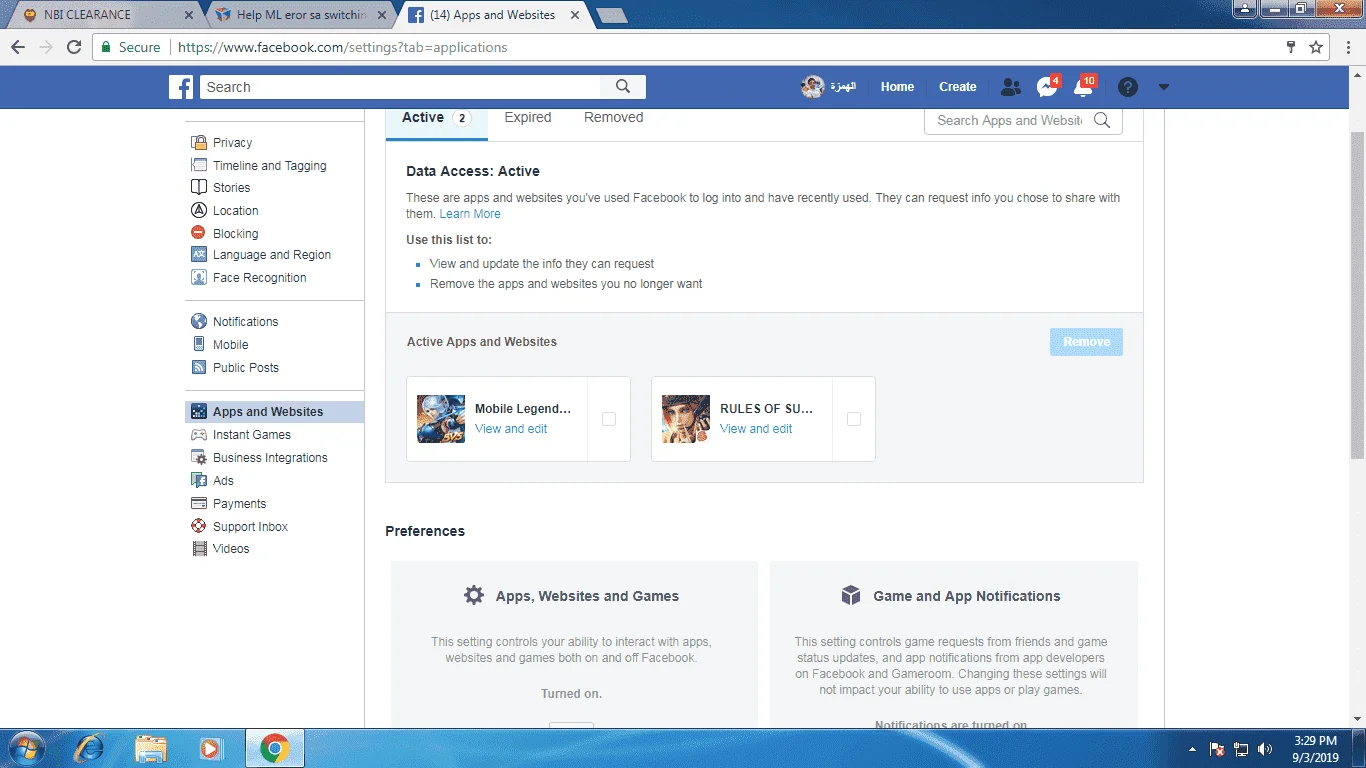
Task: Click the Face Recognition icon
Action: point(198,278)
